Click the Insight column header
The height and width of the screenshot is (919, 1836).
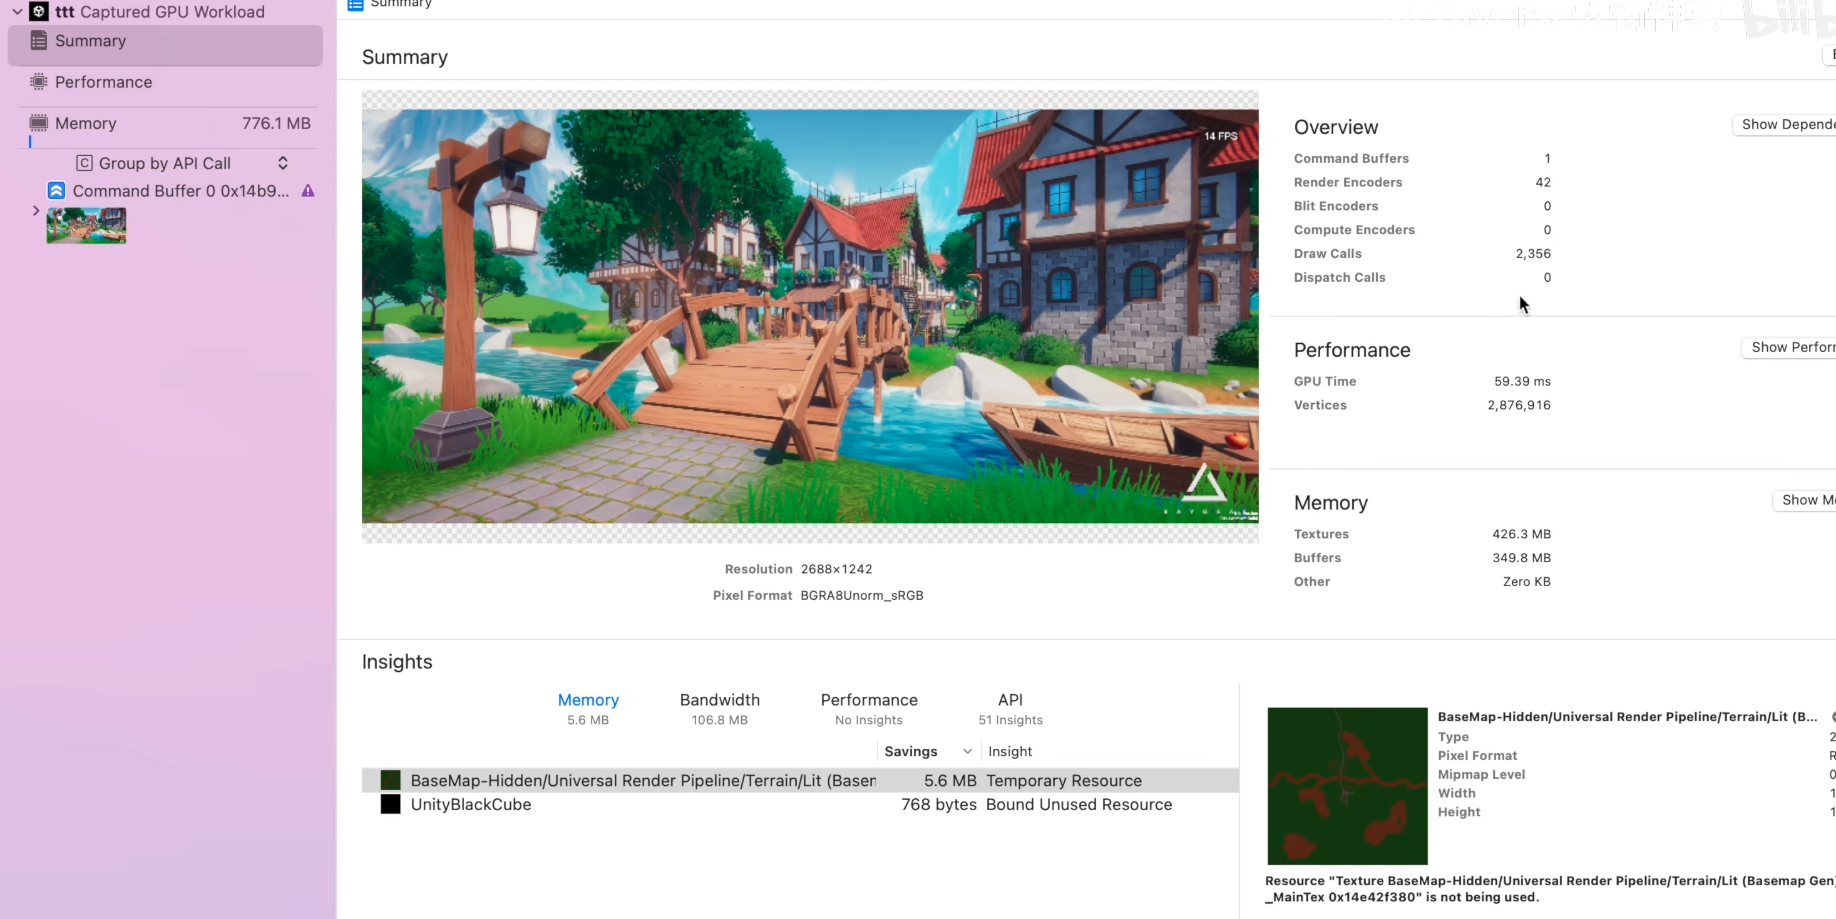1010,752
